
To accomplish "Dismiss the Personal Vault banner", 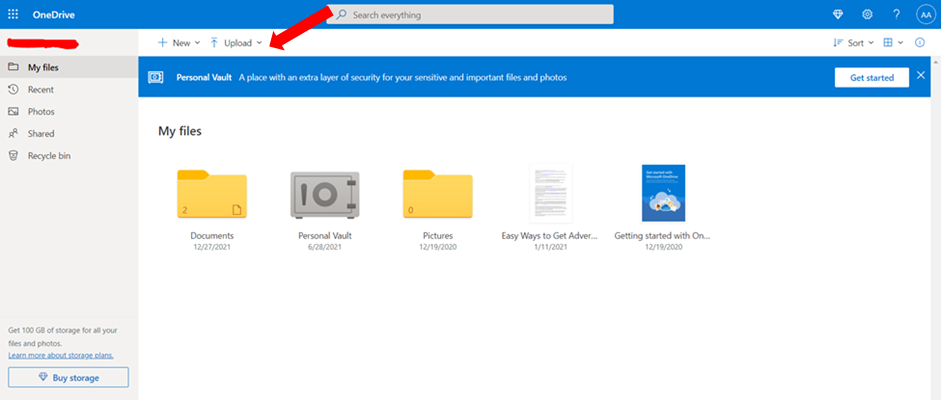I will click(x=921, y=76).
